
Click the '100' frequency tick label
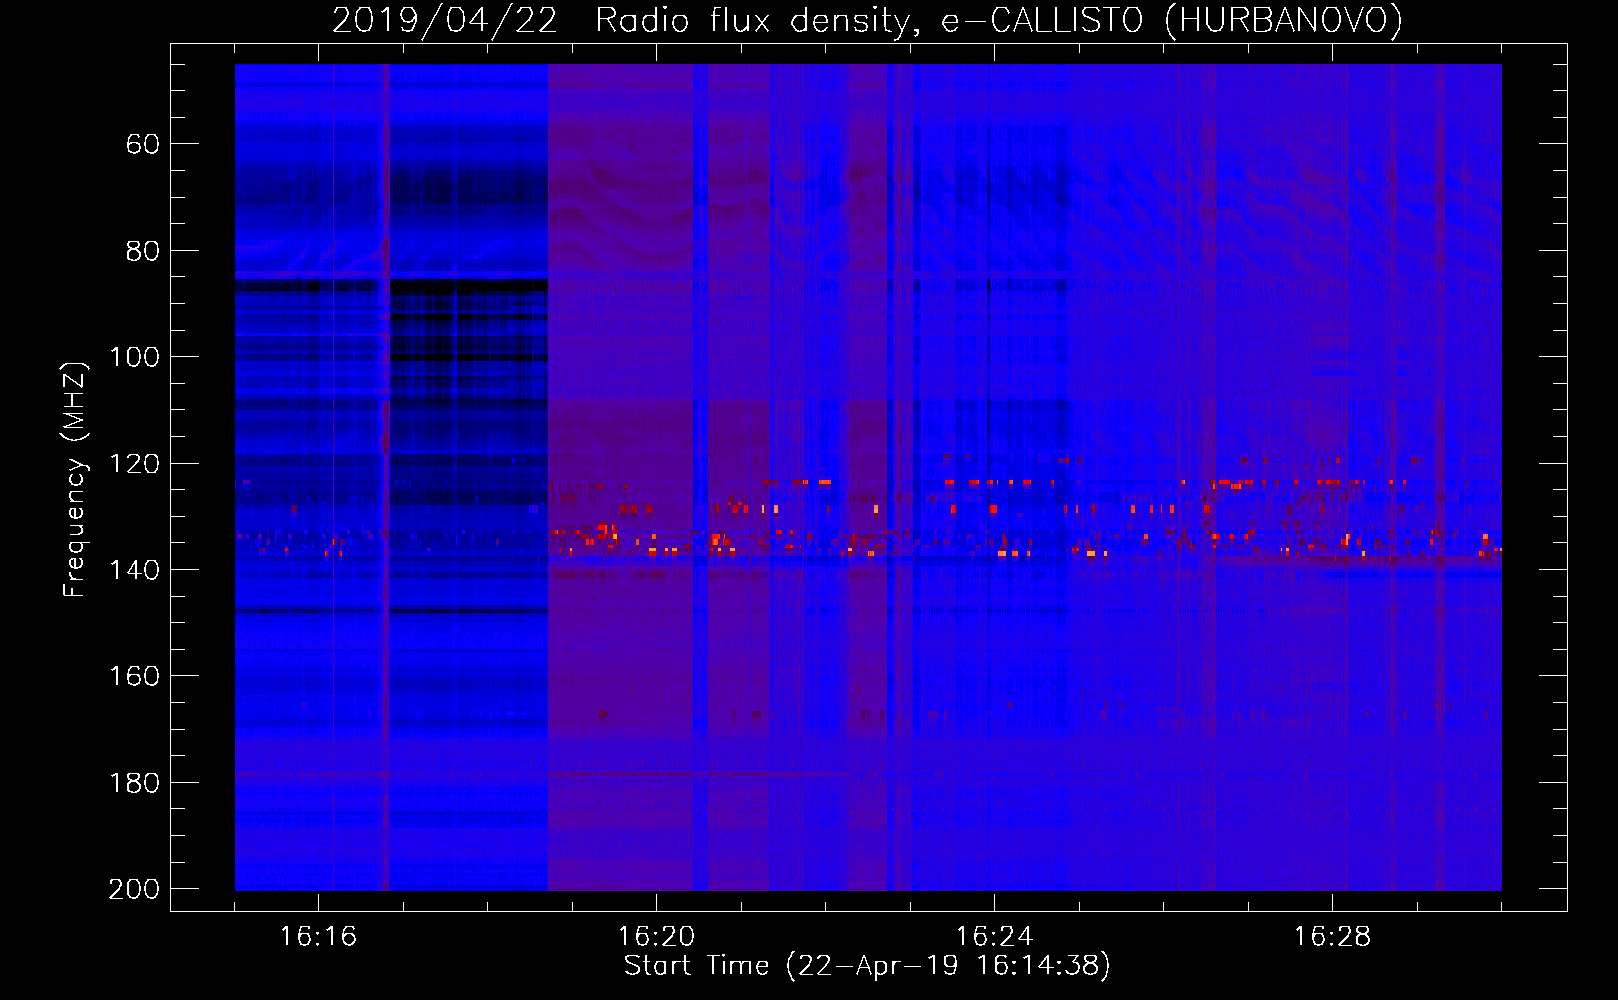pos(134,357)
